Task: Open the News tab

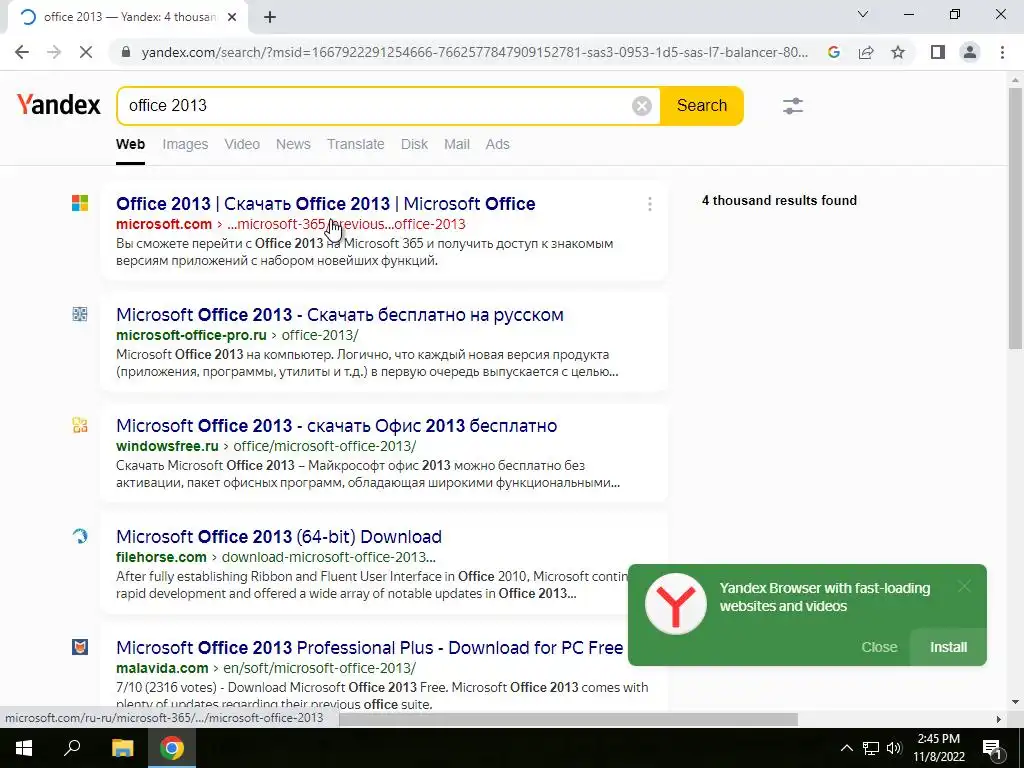Action: click(x=293, y=144)
